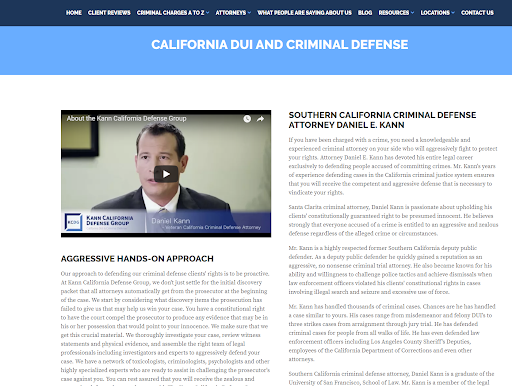Viewport: 512px width, 386px height.
Task: Open the Resources menu
Action: (394, 13)
